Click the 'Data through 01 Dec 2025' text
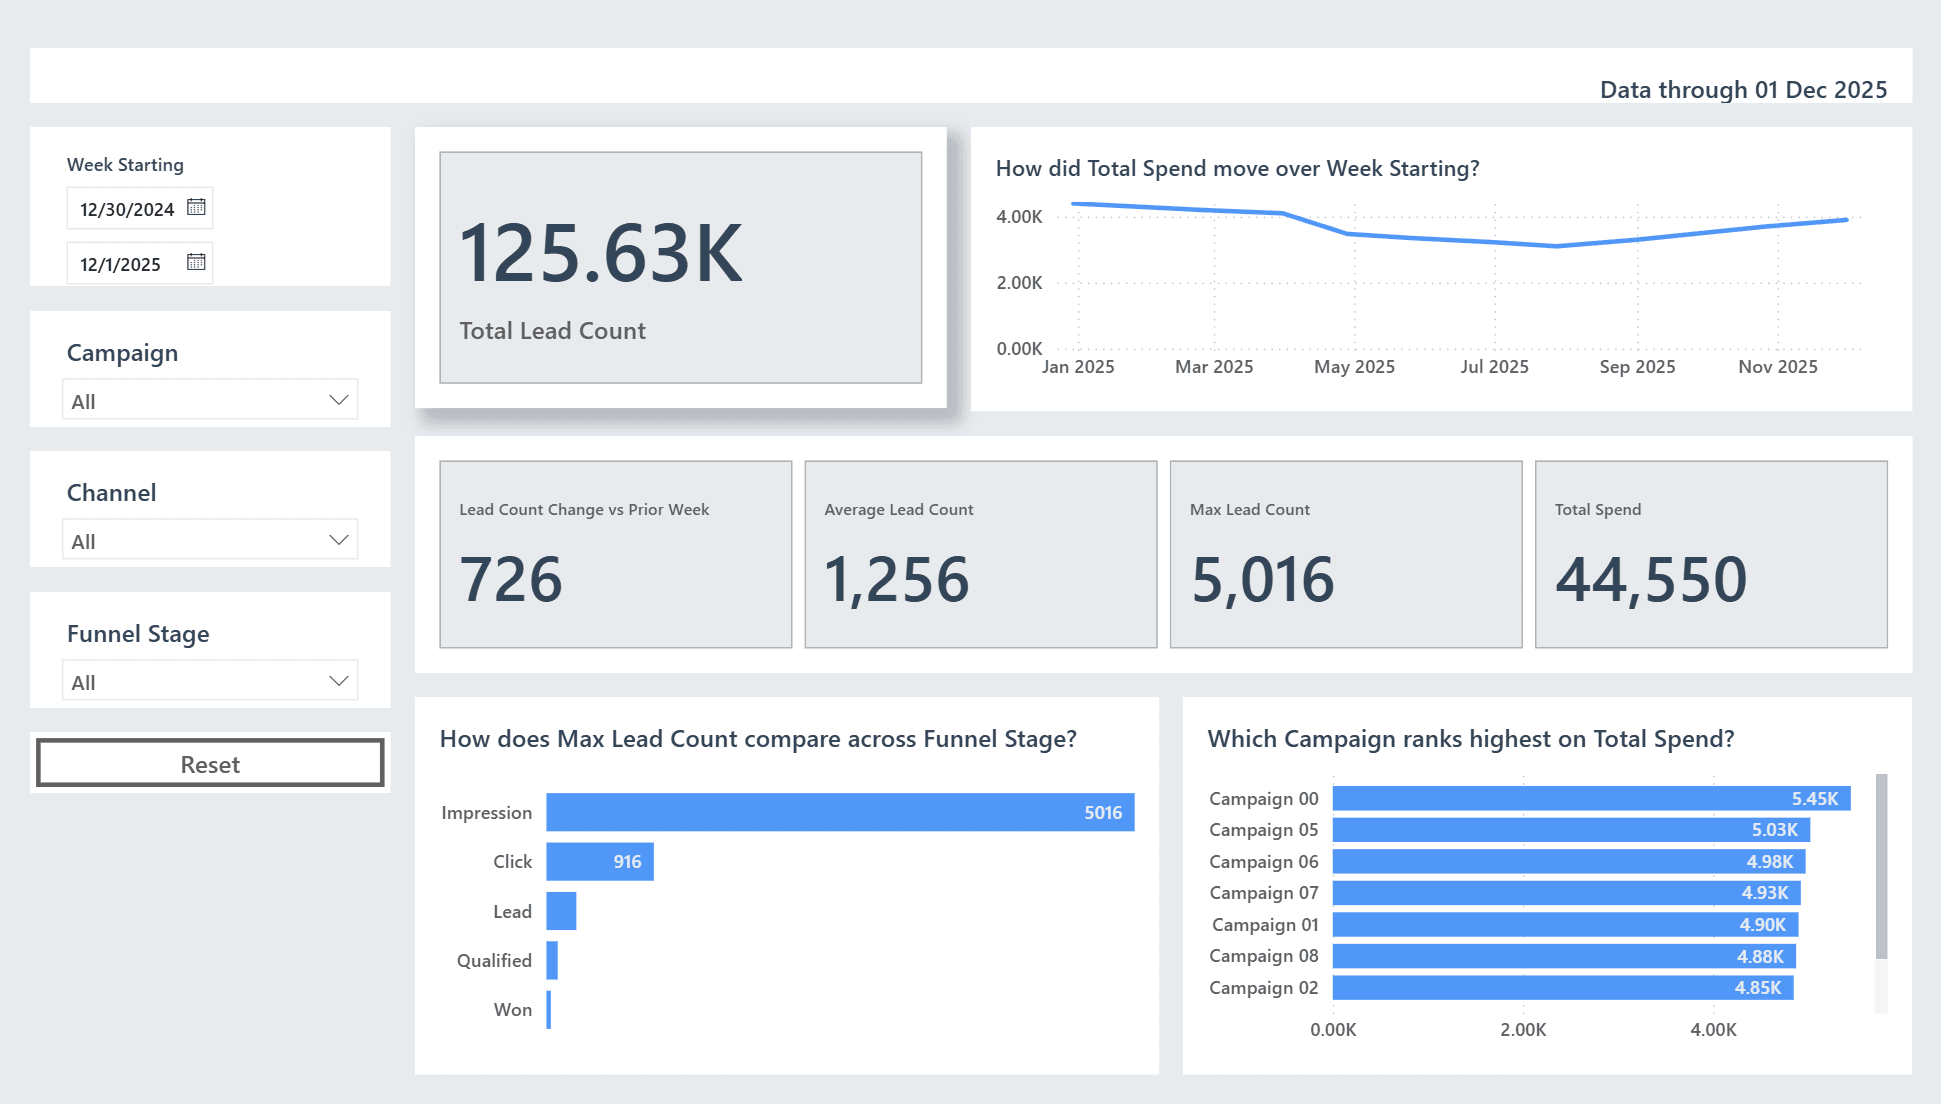 (x=1743, y=89)
